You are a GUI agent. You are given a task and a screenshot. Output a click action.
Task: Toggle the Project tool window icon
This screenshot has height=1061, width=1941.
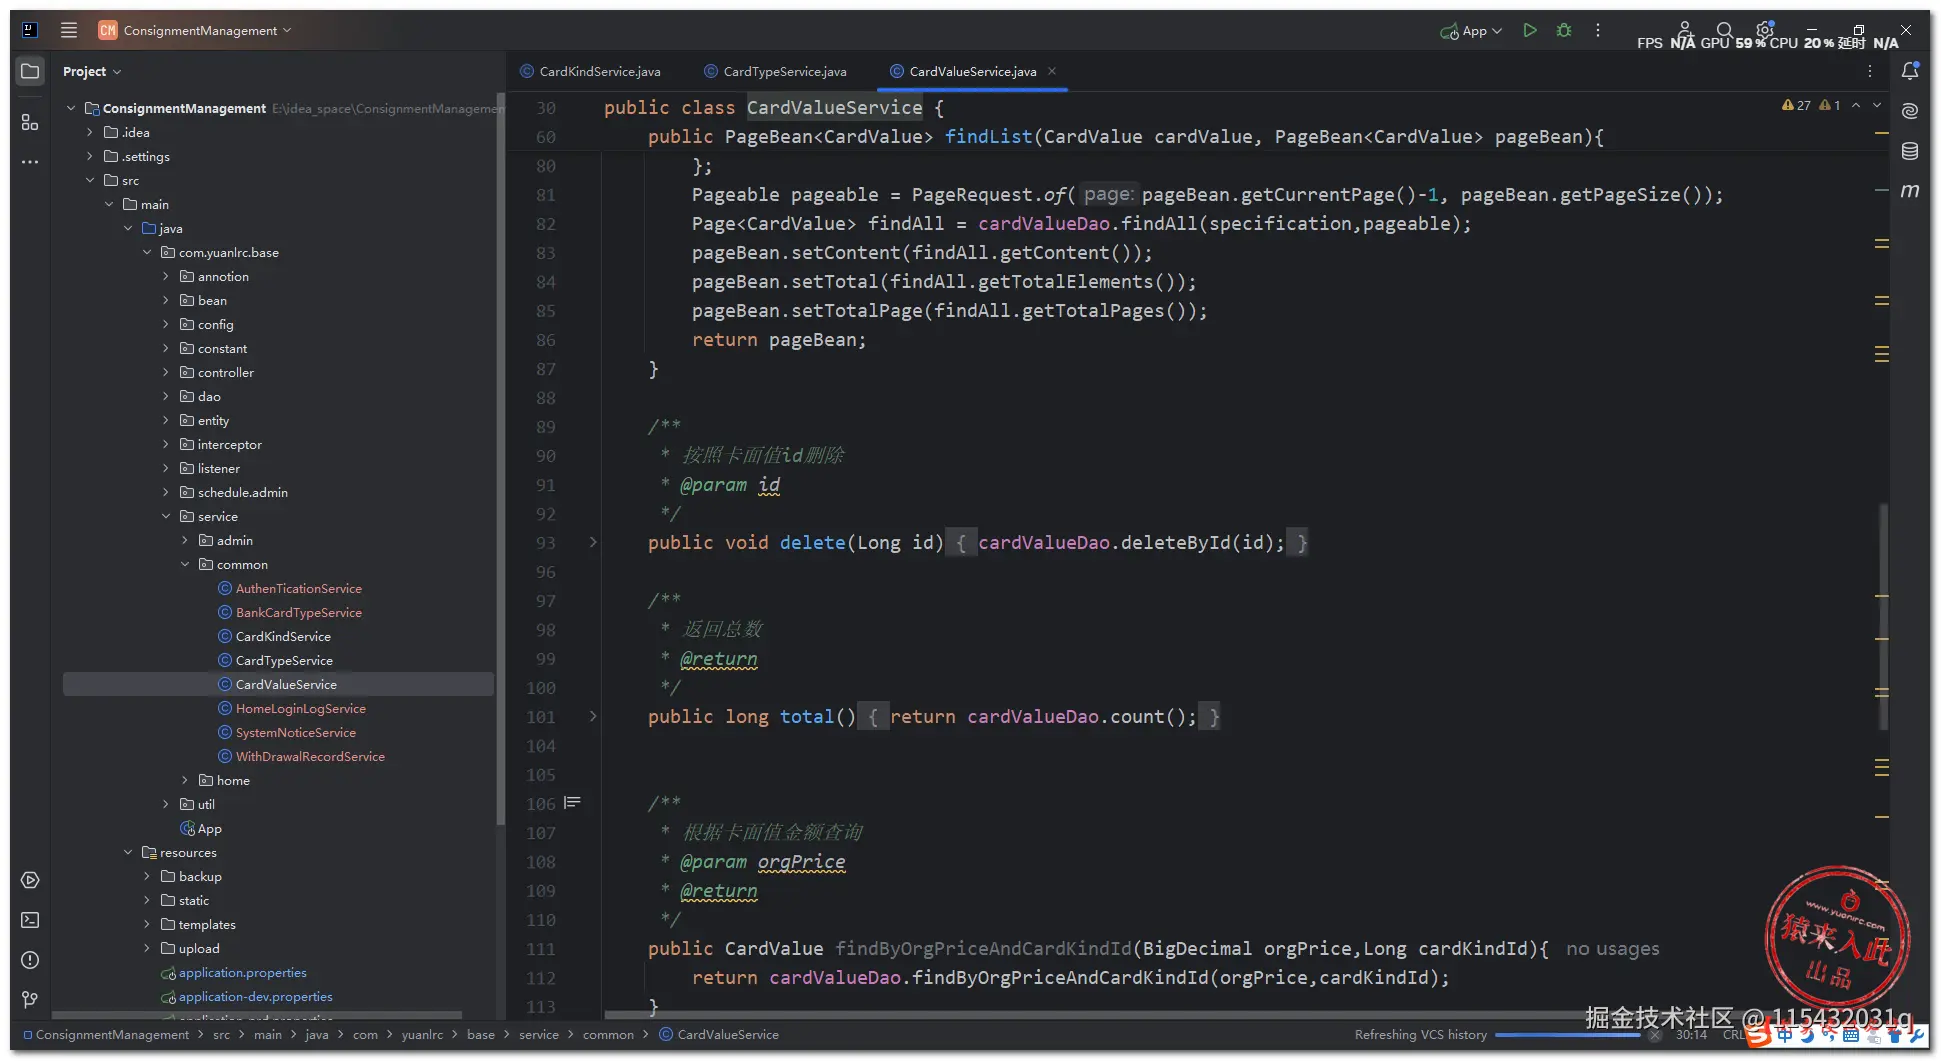pyautogui.click(x=30, y=71)
